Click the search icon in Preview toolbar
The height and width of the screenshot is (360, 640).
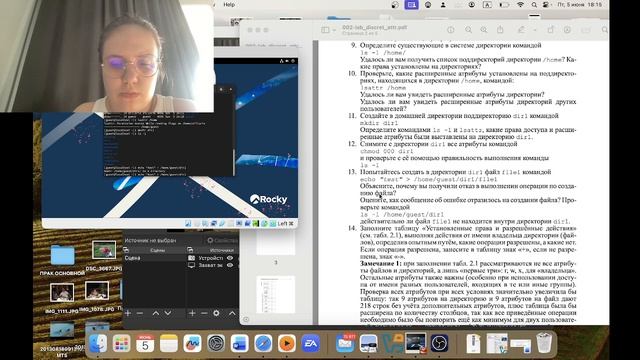click(604, 30)
